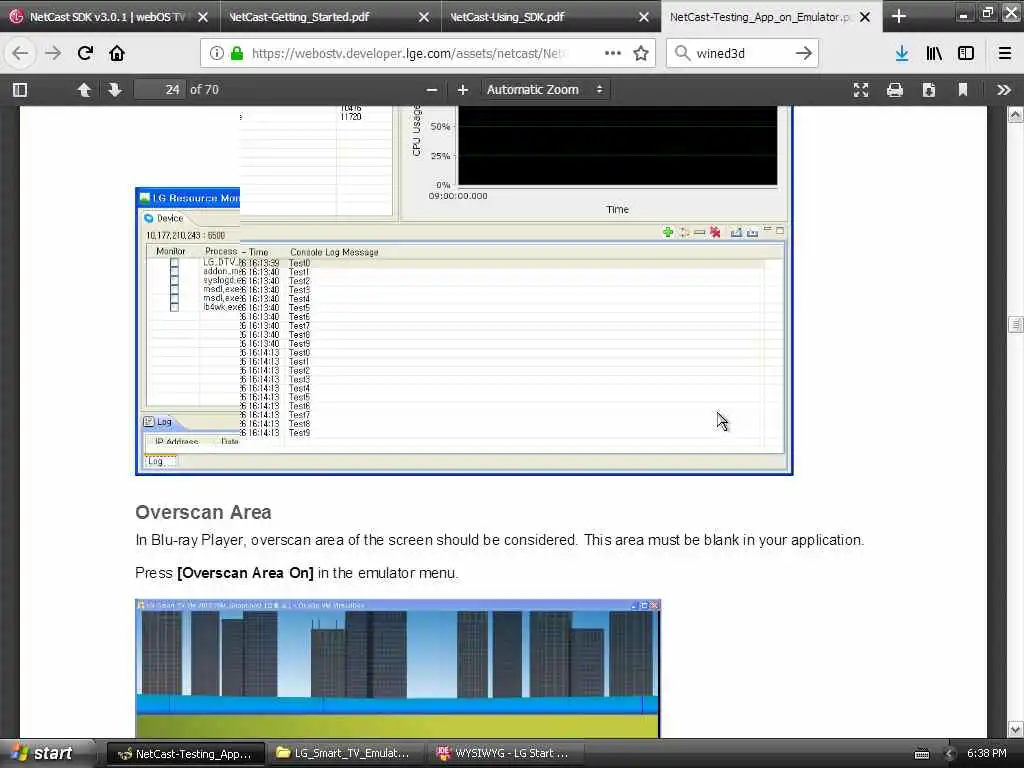Image resolution: width=1024 pixels, height=768 pixels.
Task: Open a new browser tab
Action: [x=899, y=16]
